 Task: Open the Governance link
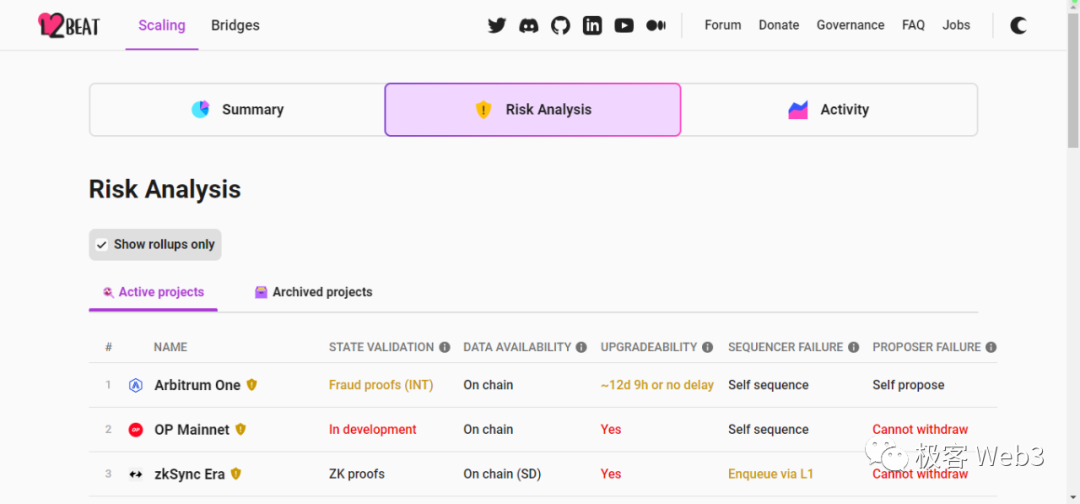click(850, 25)
